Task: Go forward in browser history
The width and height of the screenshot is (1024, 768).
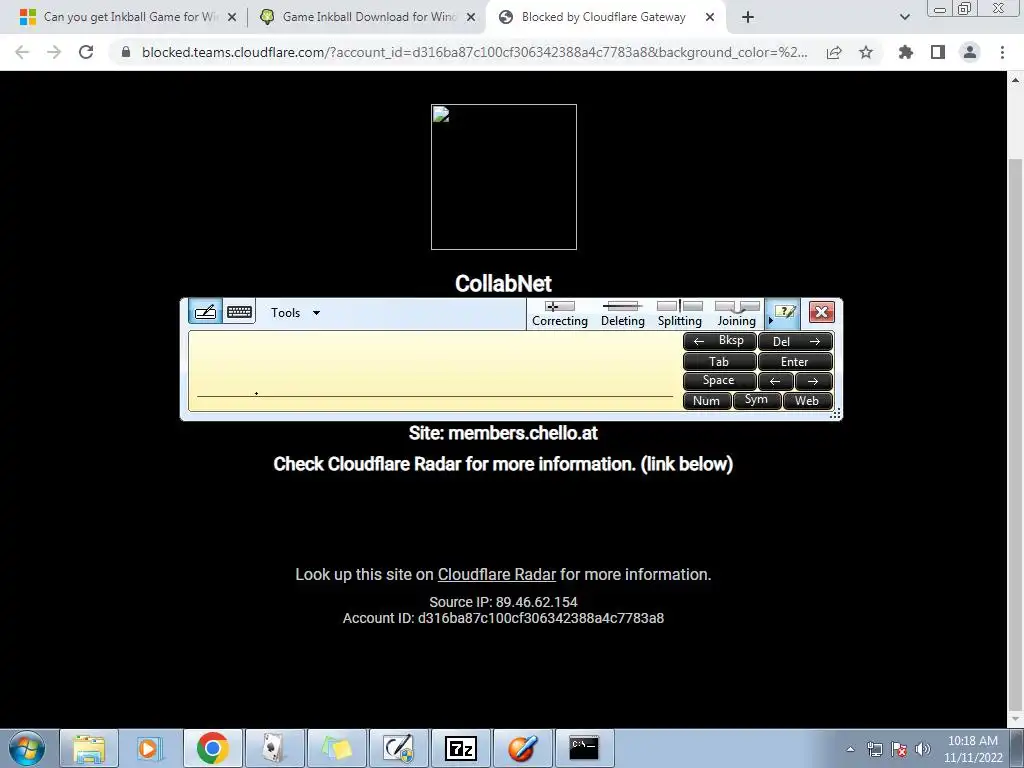Action: click(54, 52)
